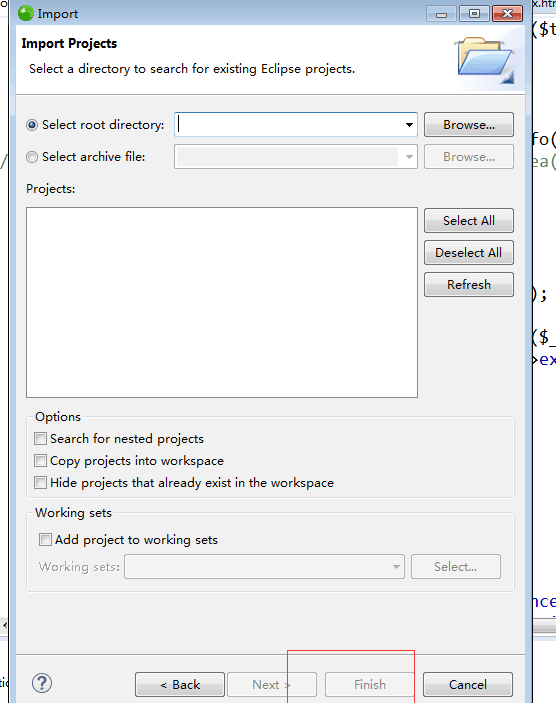
Task: Expand the Working sets combo box
Action: point(396,567)
